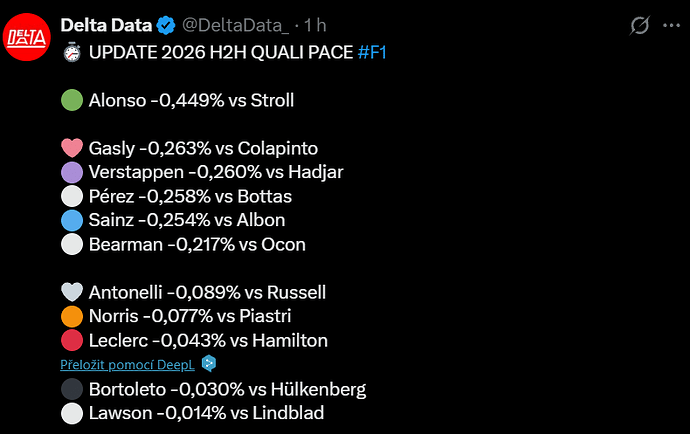This screenshot has width=690, height=434.
Task: Open the Delta Data profile avatar
Action: click(x=26, y=37)
